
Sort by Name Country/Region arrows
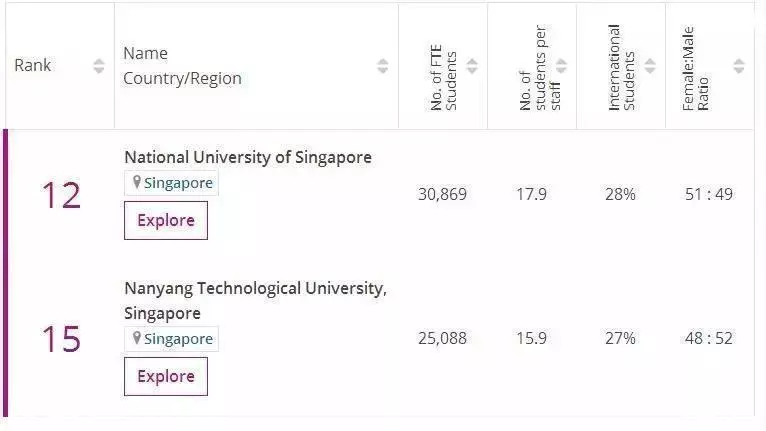(383, 65)
